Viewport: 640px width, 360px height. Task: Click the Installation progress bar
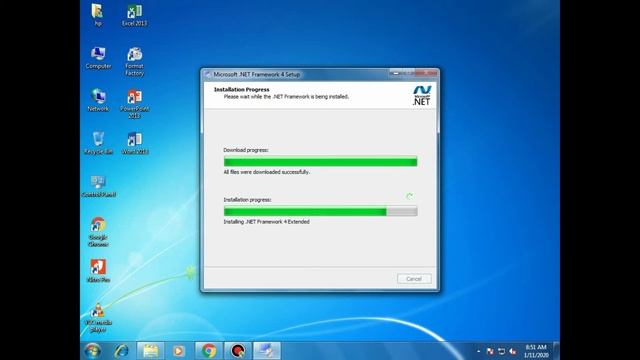pos(320,211)
